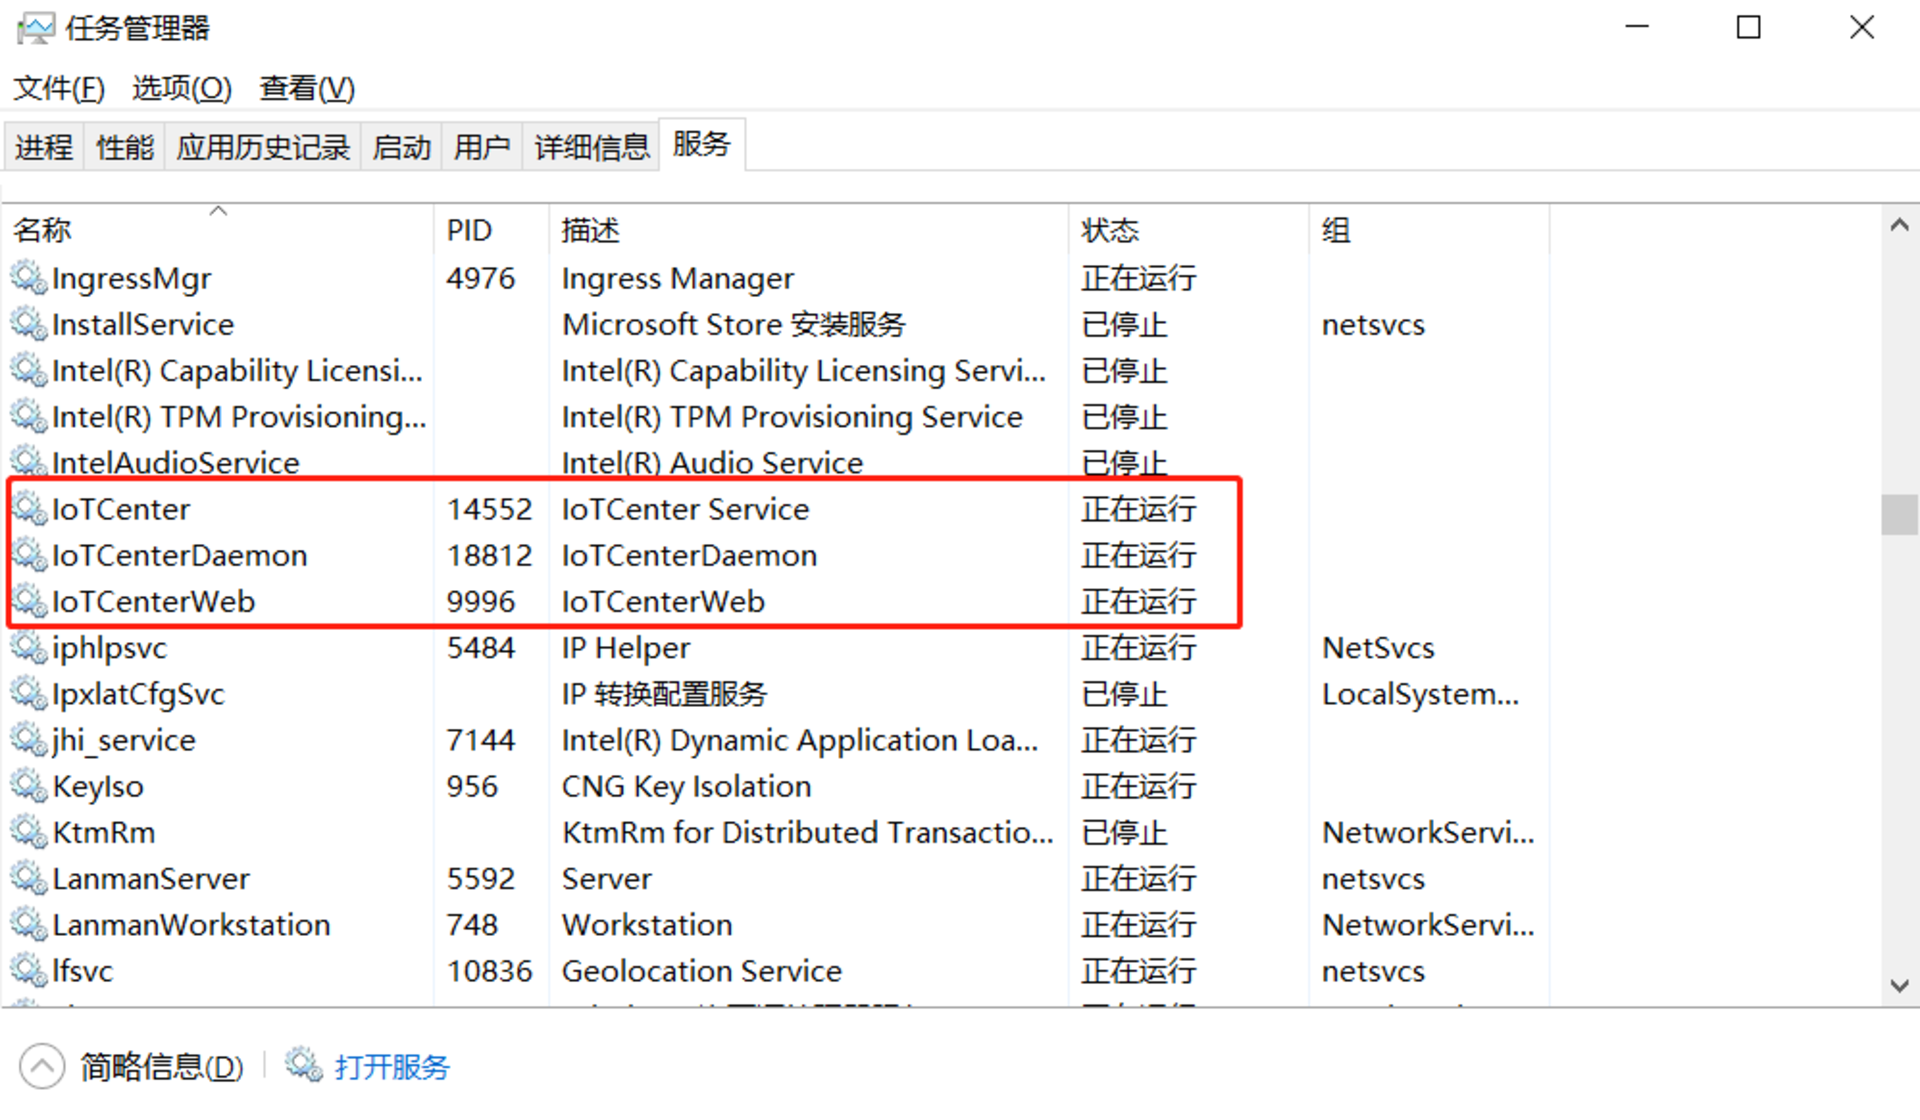Sort services by the PID column

469,230
